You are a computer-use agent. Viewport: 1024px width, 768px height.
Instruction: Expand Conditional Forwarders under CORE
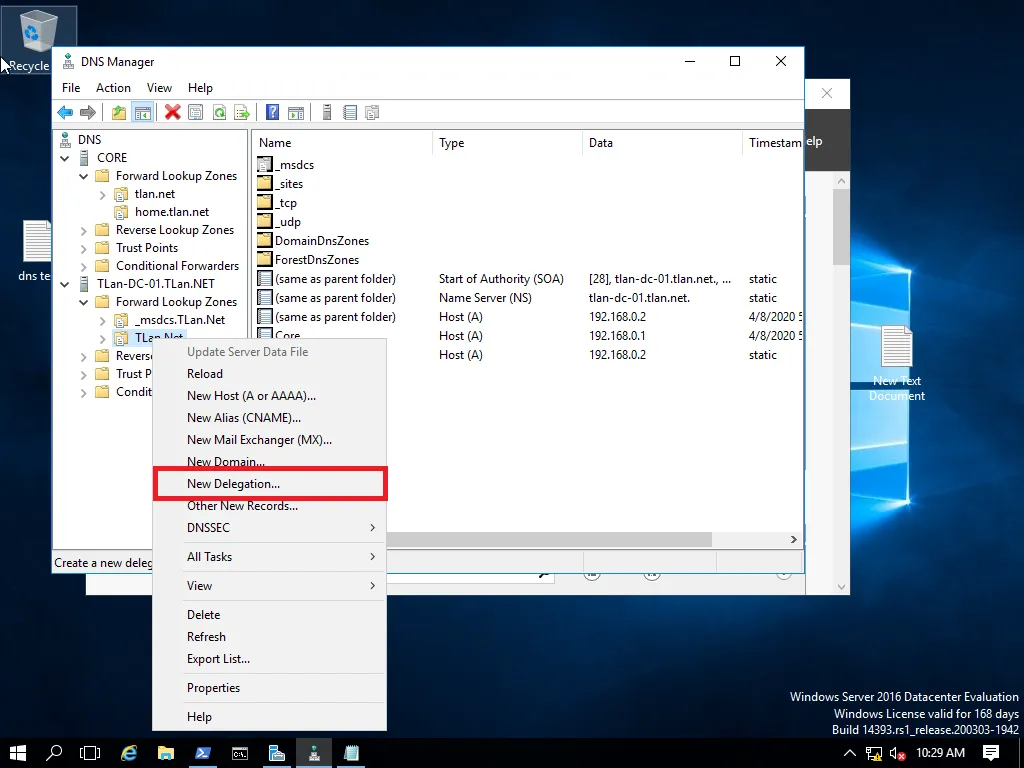pos(84,266)
